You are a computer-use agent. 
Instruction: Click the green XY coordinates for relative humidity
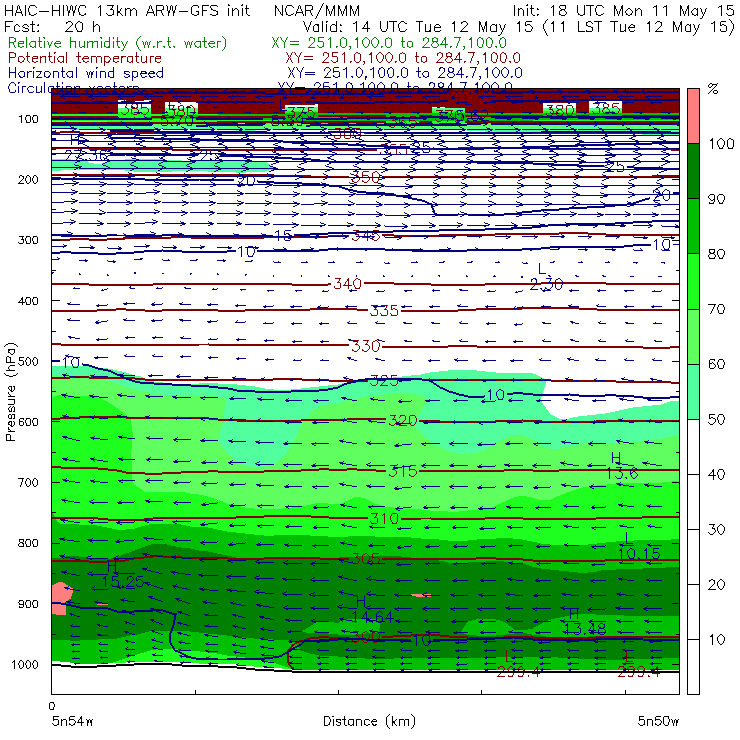coord(389,43)
